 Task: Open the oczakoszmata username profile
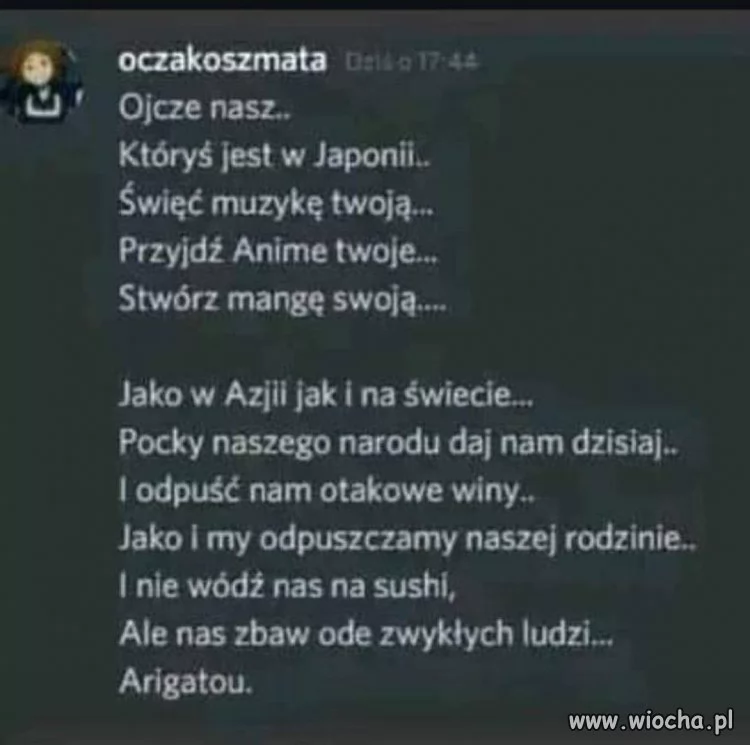[x=223, y=61]
